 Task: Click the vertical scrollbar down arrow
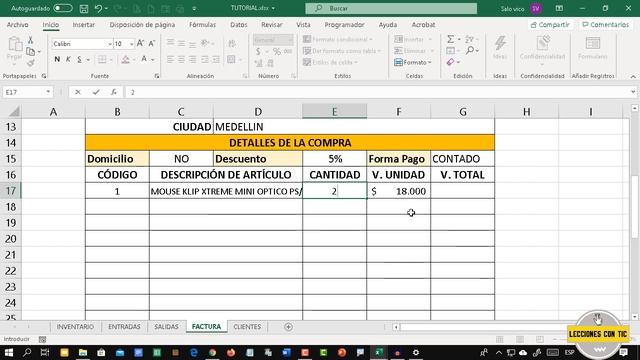pyautogui.click(x=635, y=317)
